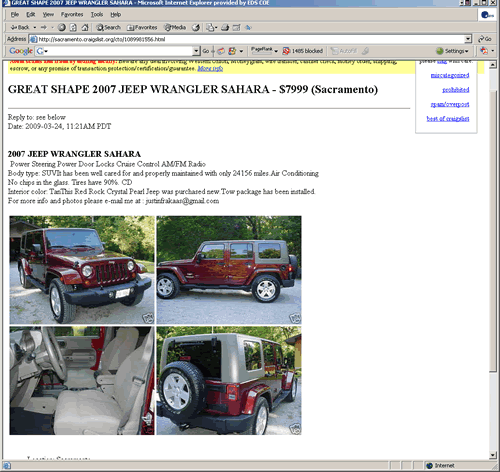Click the History icon in toolbar
The image size is (500, 472).
click(x=196, y=27)
